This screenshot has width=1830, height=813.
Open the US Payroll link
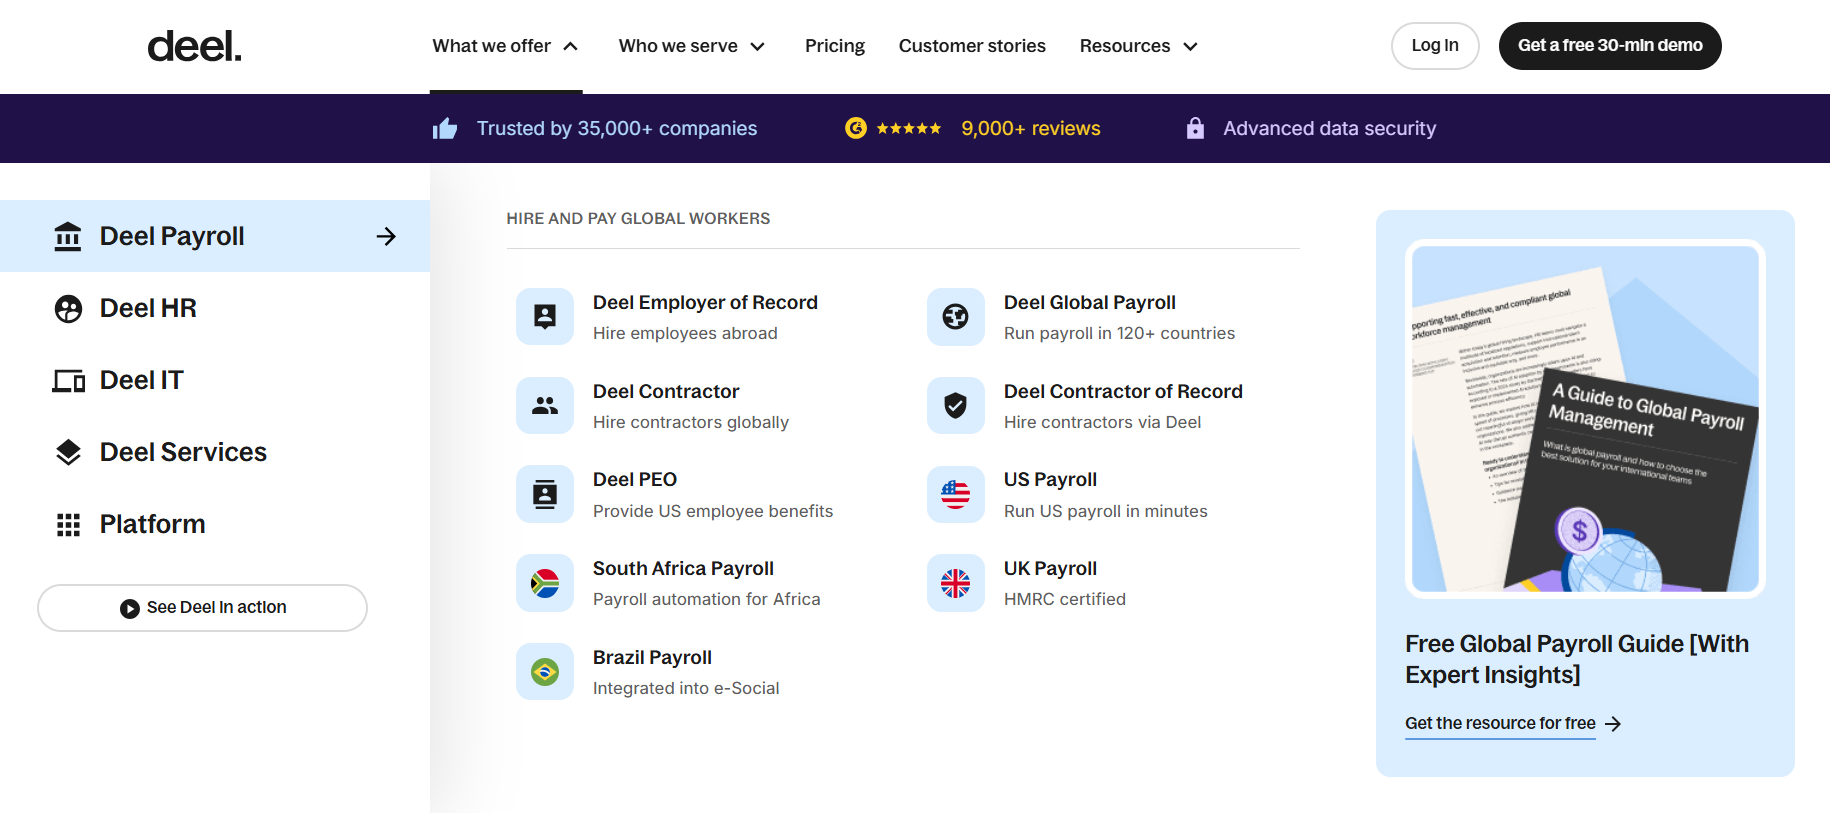1050,479
